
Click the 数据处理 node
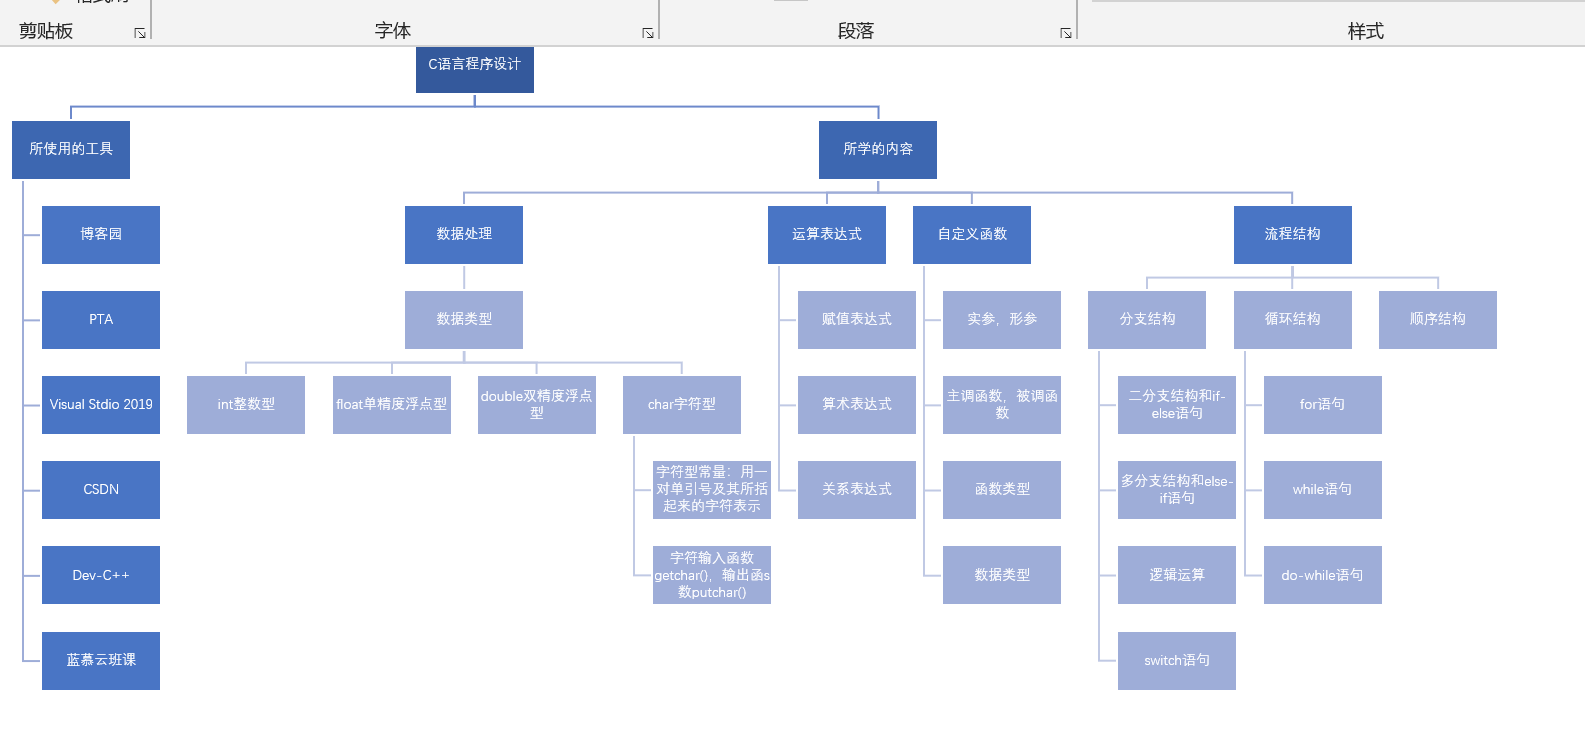(x=464, y=235)
